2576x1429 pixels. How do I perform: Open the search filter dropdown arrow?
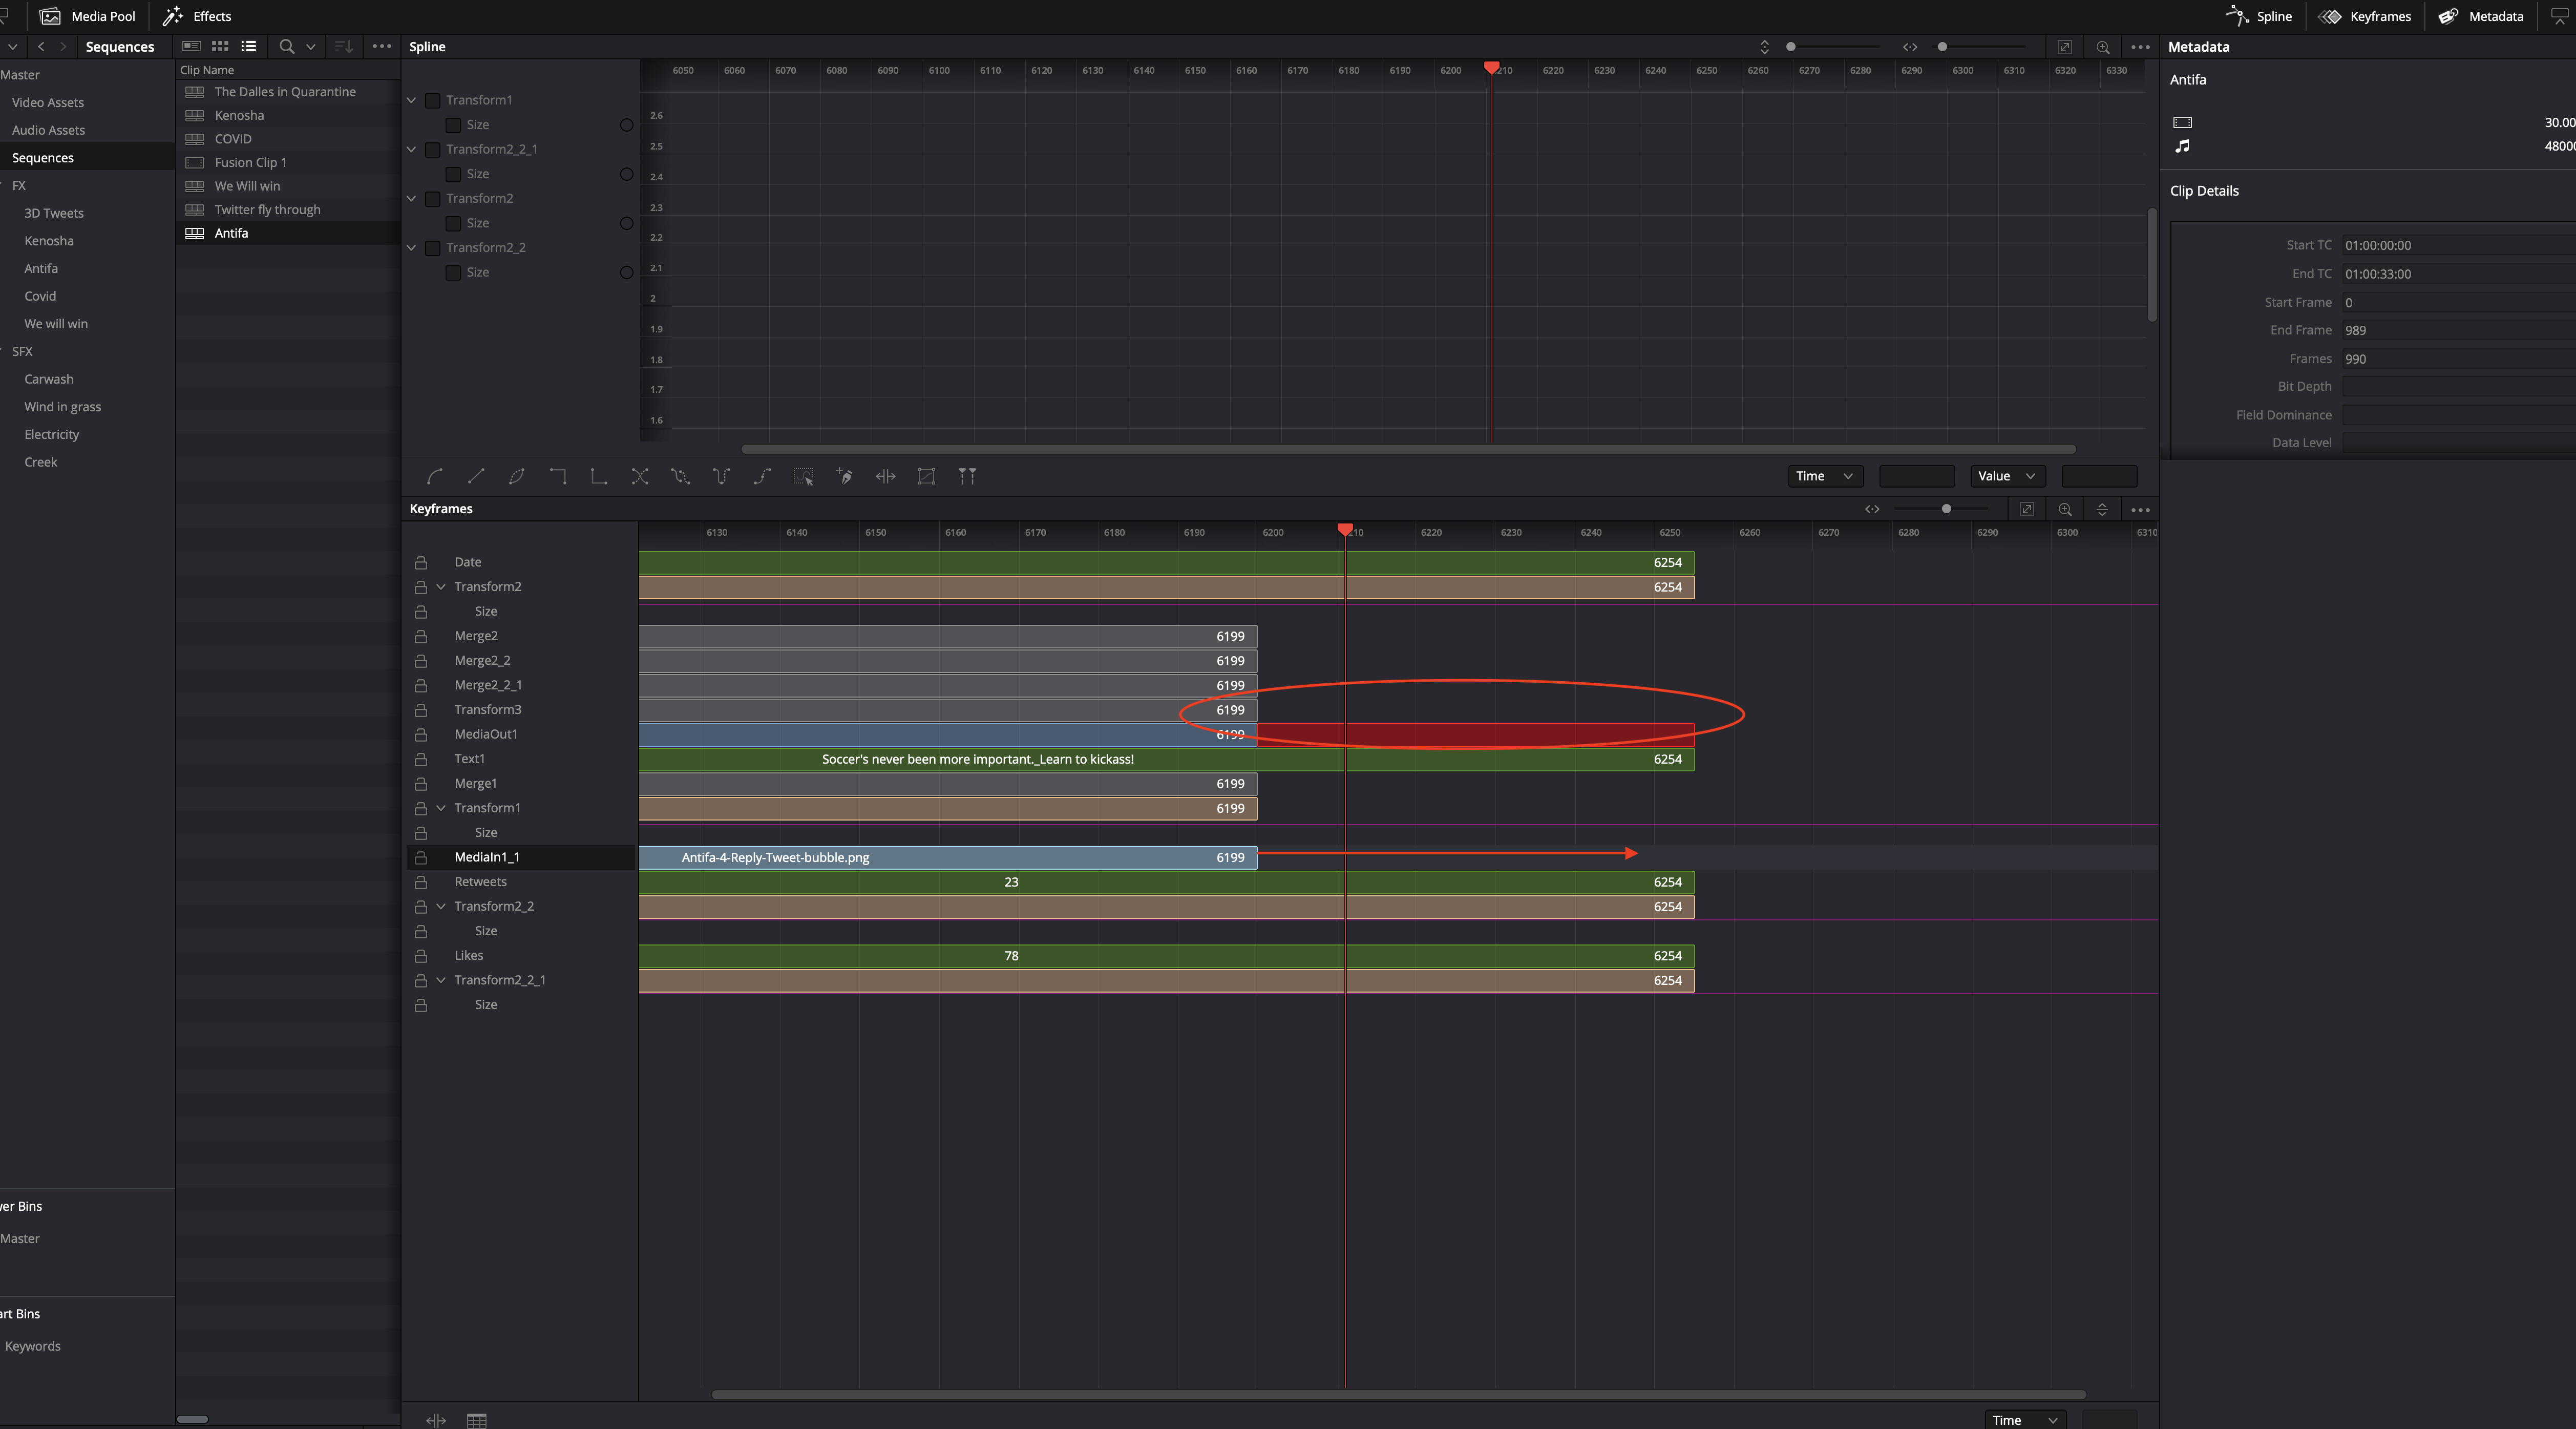coord(311,46)
